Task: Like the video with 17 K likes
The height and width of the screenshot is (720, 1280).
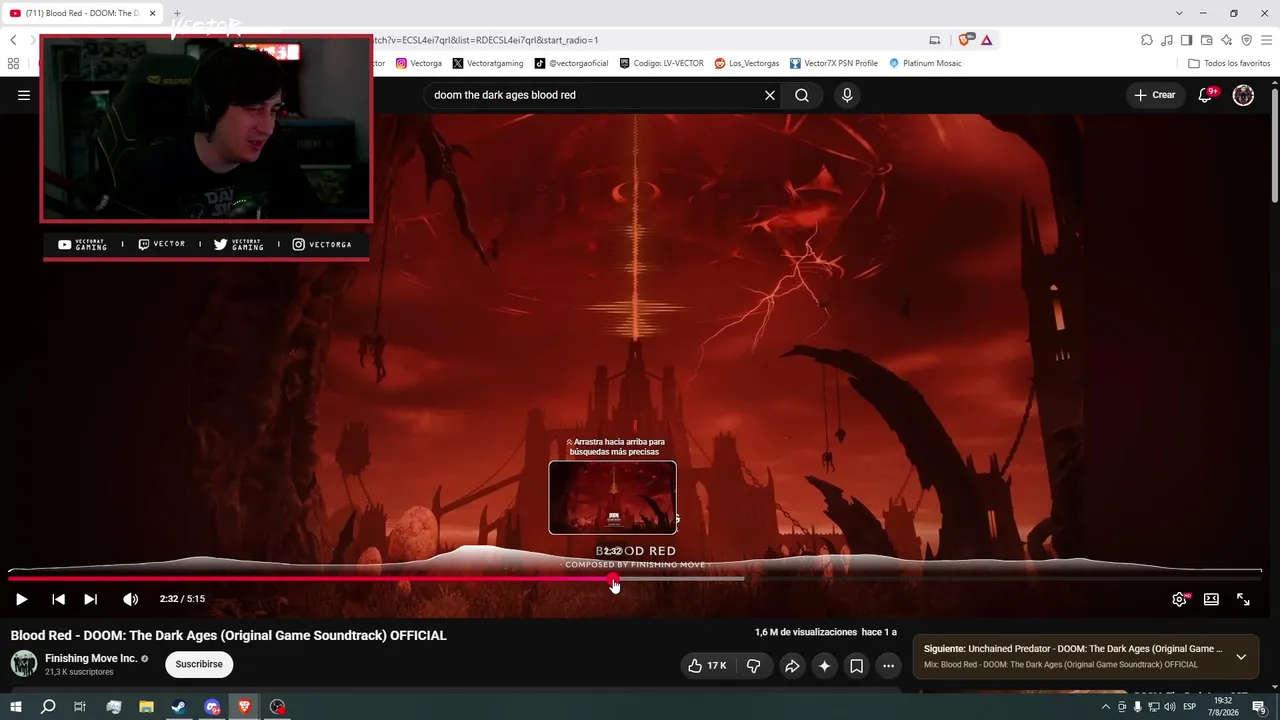Action: [x=706, y=666]
